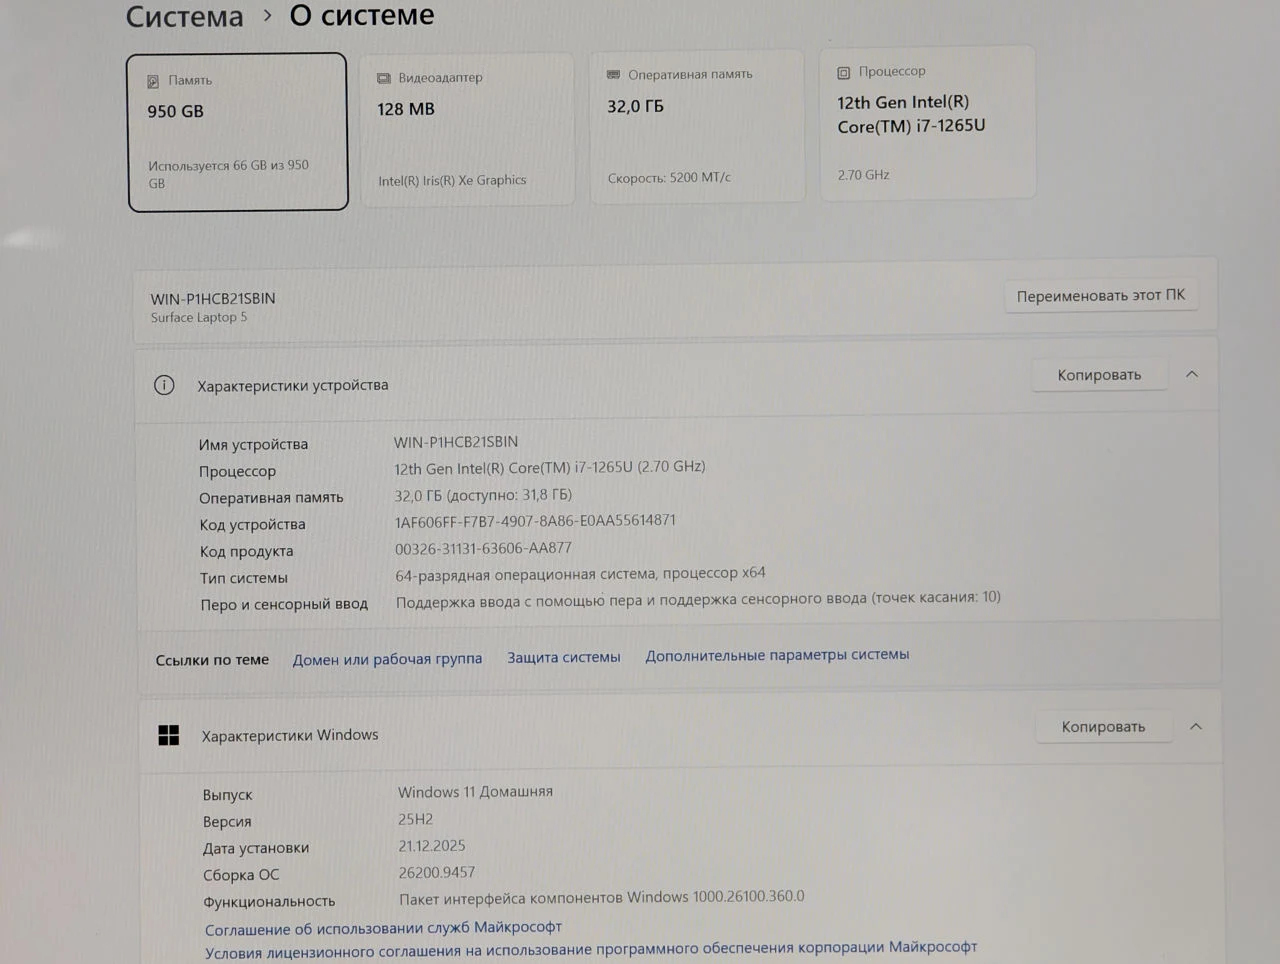Click install date value 21.12.2025
This screenshot has width=1280, height=964.
pos(432,846)
